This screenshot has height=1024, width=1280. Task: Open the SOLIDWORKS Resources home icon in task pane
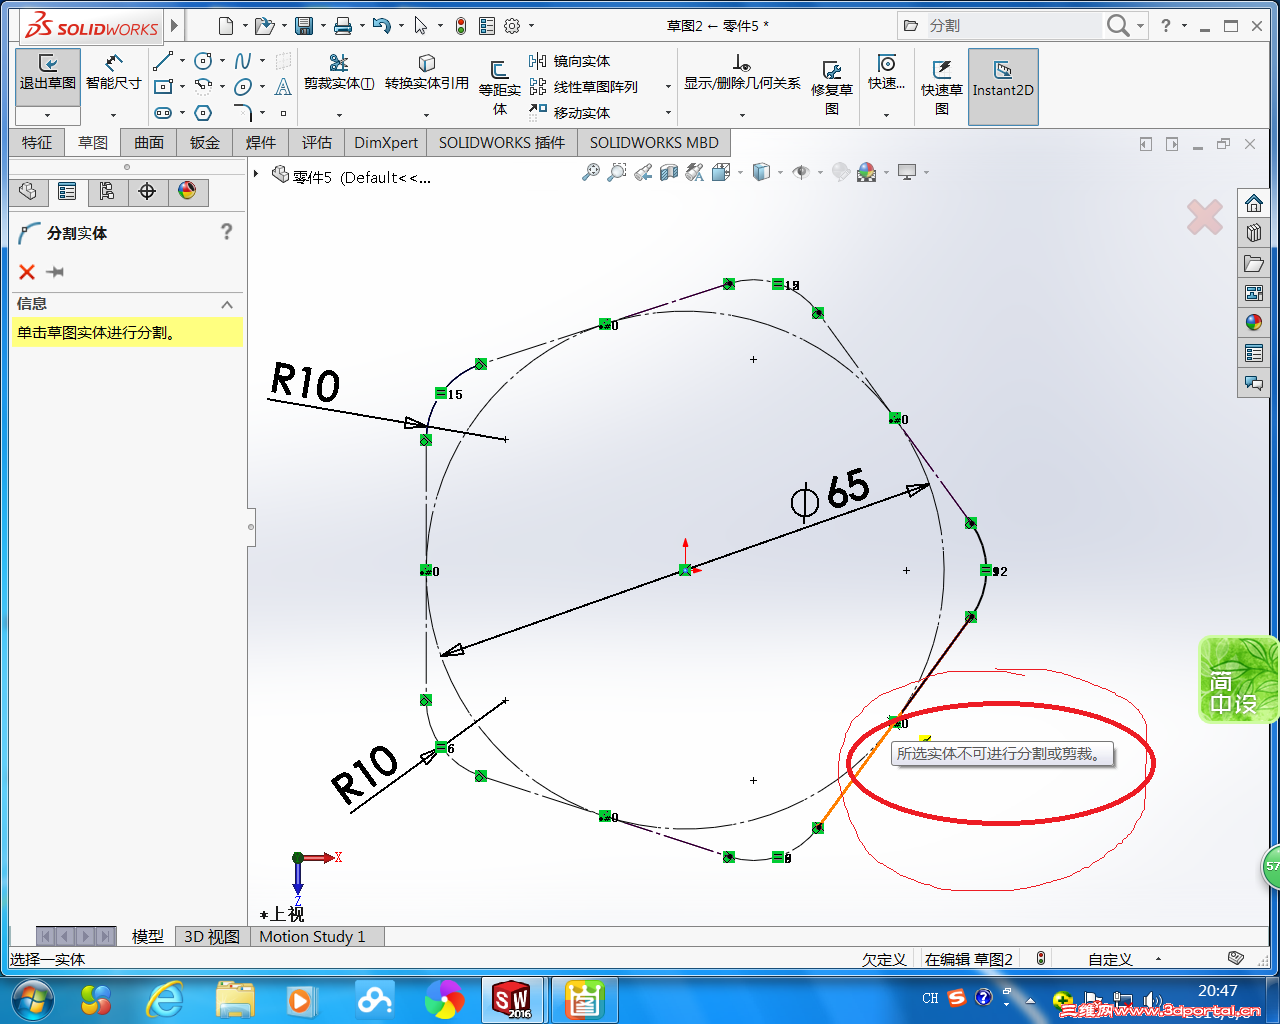[1254, 203]
